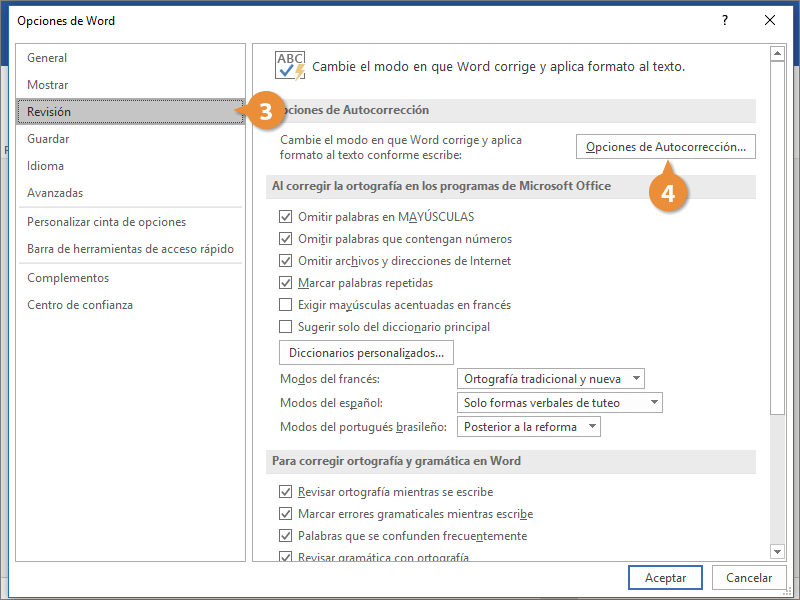Viewport: 800px width, 600px height.
Task: Enable Exigir mayúsculas acentuadas en francés
Action: [x=287, y=305]
